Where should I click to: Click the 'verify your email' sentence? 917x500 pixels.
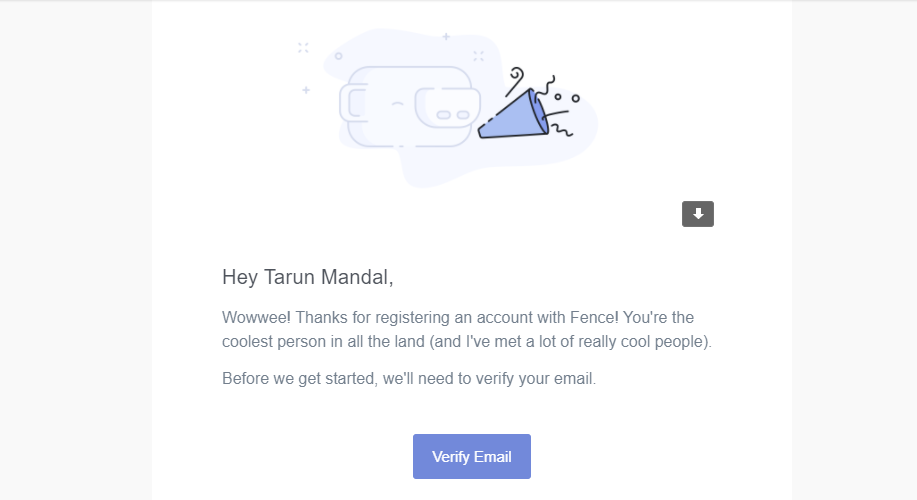(x=409, y=379)
